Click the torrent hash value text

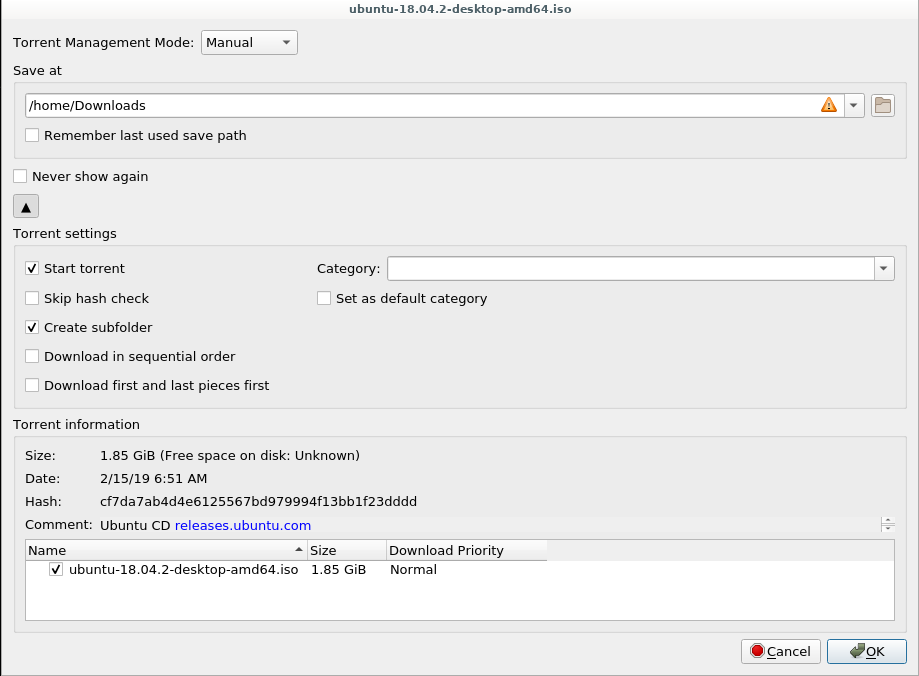point(258,502)
